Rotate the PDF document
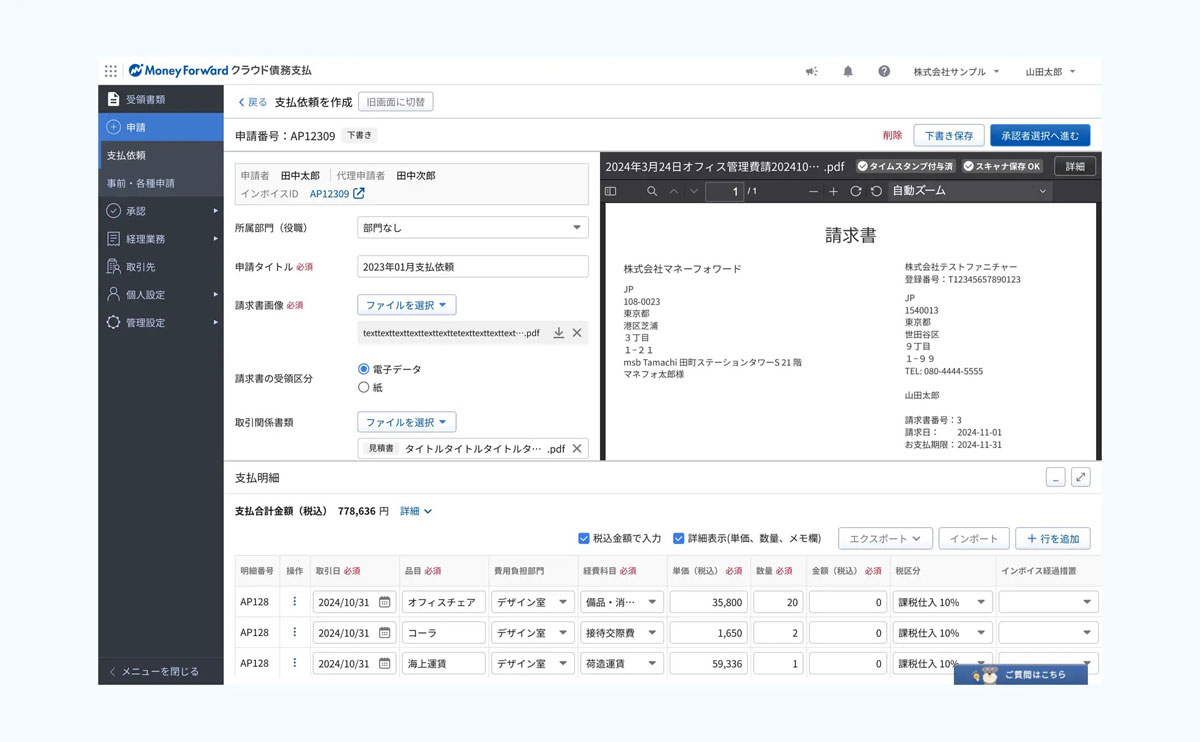 click(x=857, y=191)
